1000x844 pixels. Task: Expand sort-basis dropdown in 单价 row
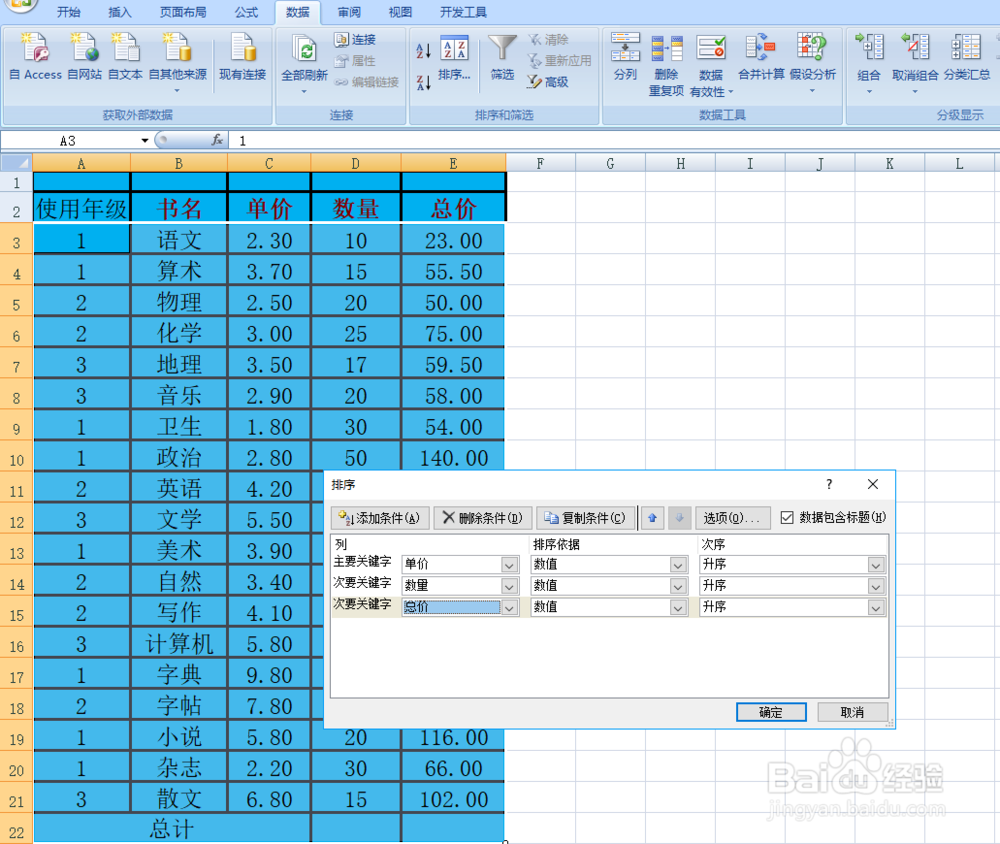[x=678, y=565]
